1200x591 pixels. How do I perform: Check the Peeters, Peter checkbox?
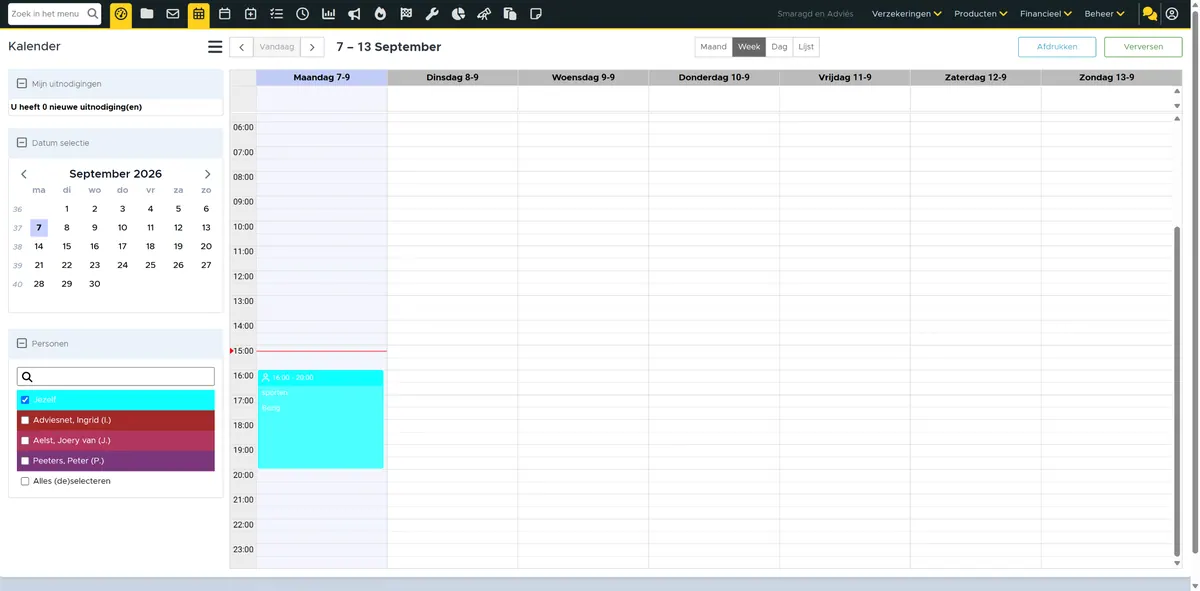point(25,461)
